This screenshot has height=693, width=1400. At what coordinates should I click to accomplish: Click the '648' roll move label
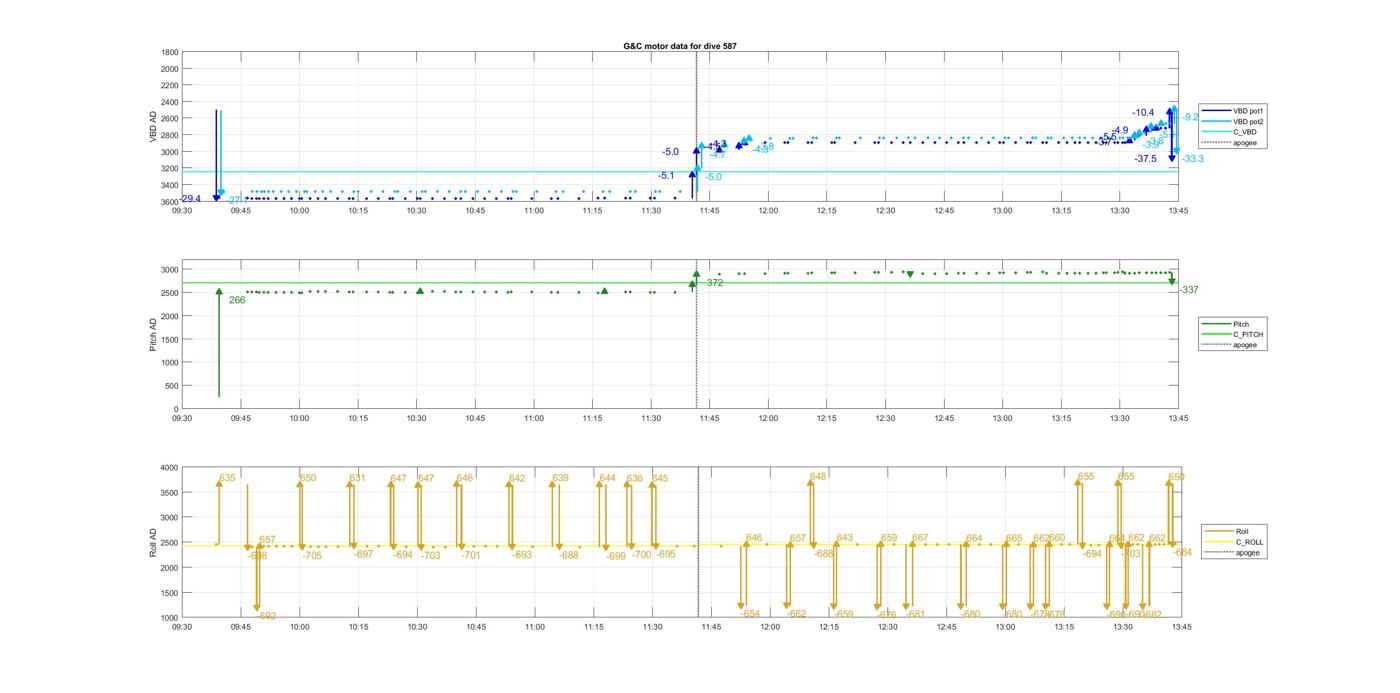pos(818,476)
